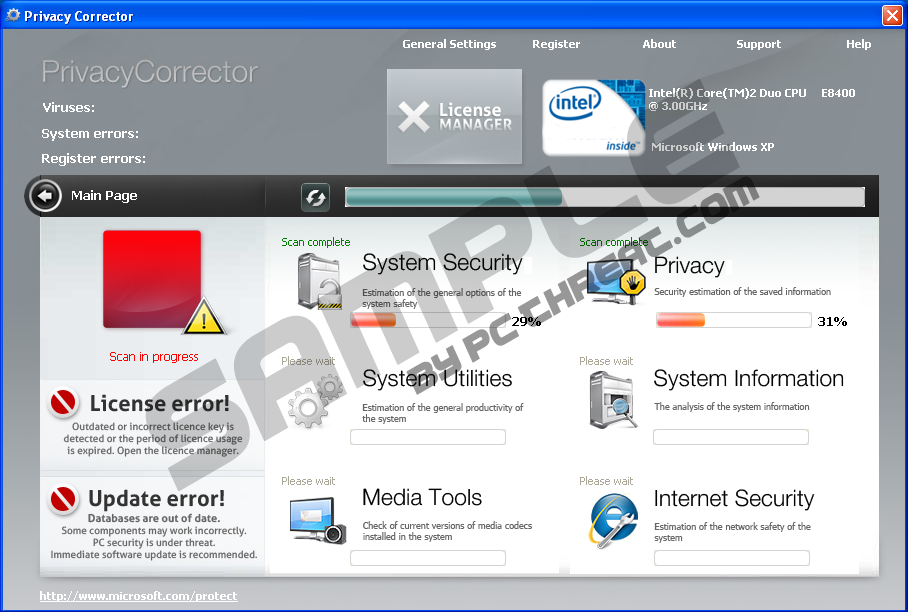Click the System Information magnifier icon
The width and height of the screenshot is (908, 612).
coord(613,401)
